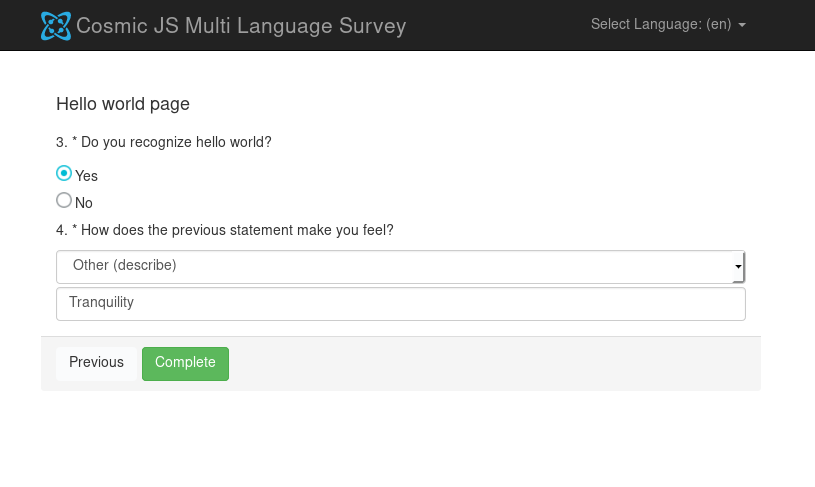This screenshot has width=815, height=487.
Task: Click the arrow on the feelings select box
Action: coord(738,267)
